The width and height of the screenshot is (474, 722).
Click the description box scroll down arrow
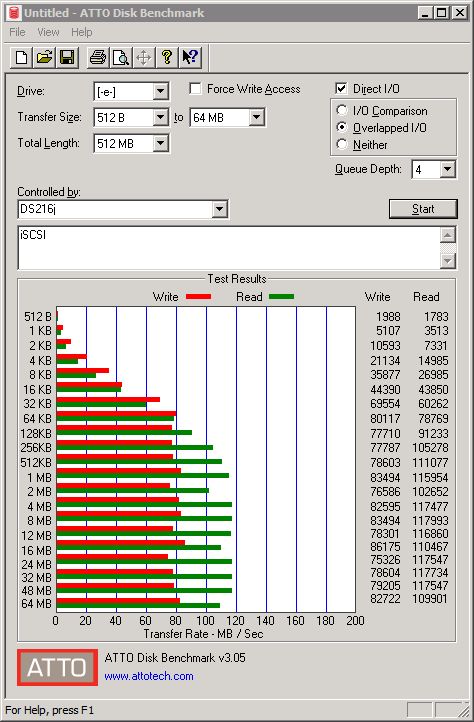tap(448, 261)
